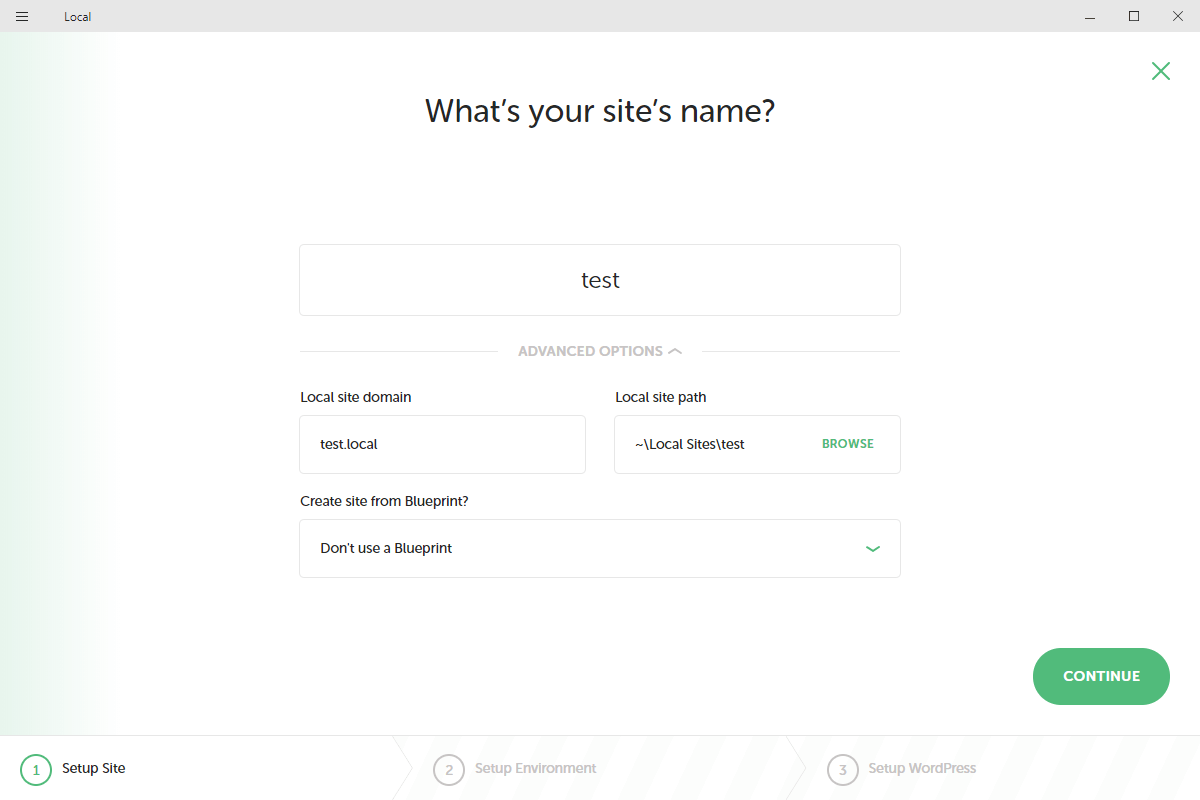Select the Don't use a Blueprint field
The height and width of the screenshot is (800, 1200).
pyautogui.click(x=600, y=548)
